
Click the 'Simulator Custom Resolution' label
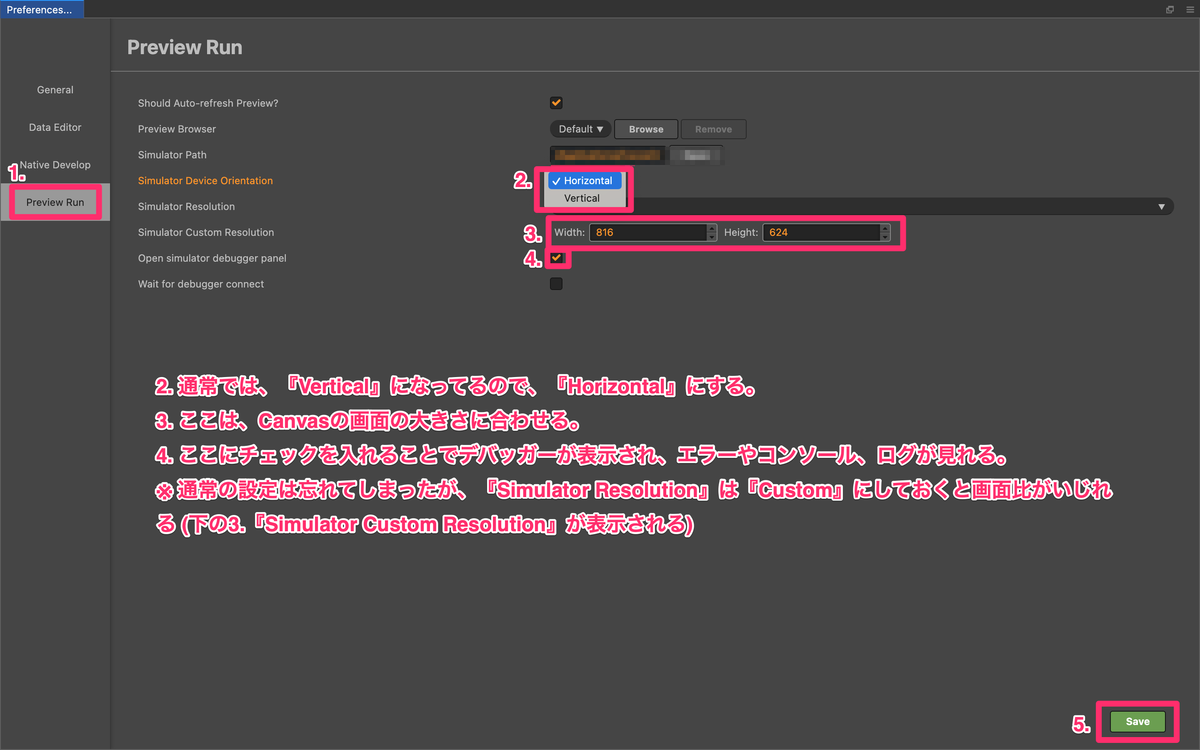coord(206,232)
